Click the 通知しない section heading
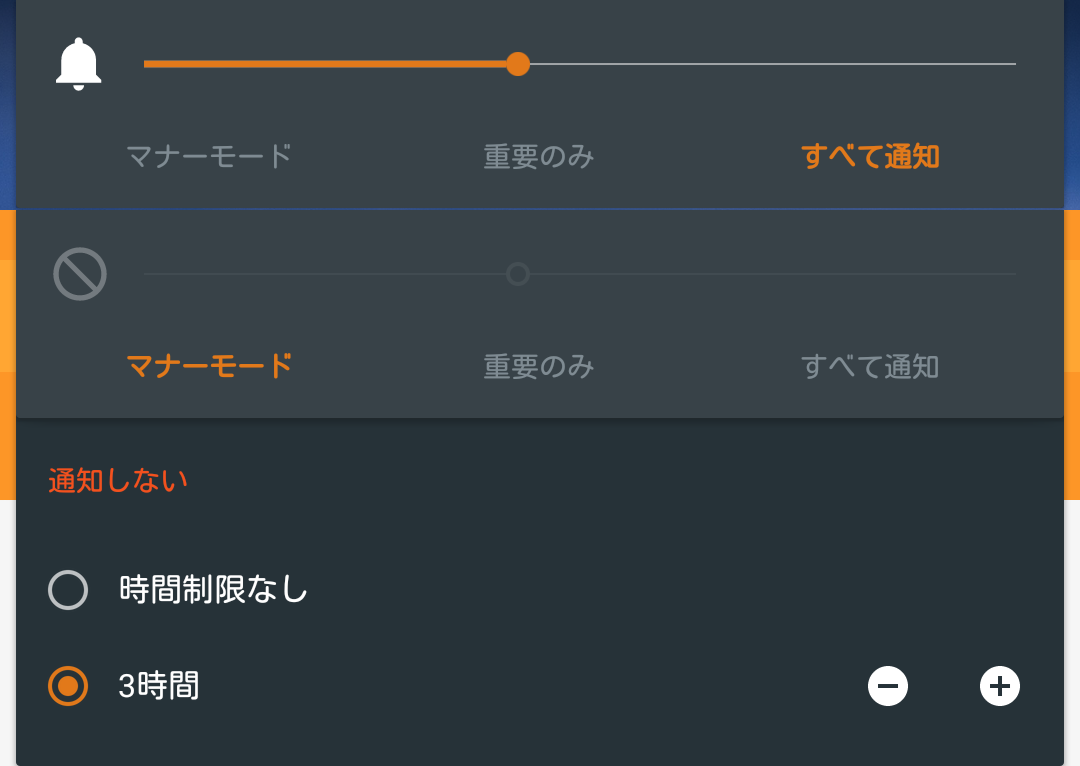The image size is (1080, 766). (x=118, y=481)
